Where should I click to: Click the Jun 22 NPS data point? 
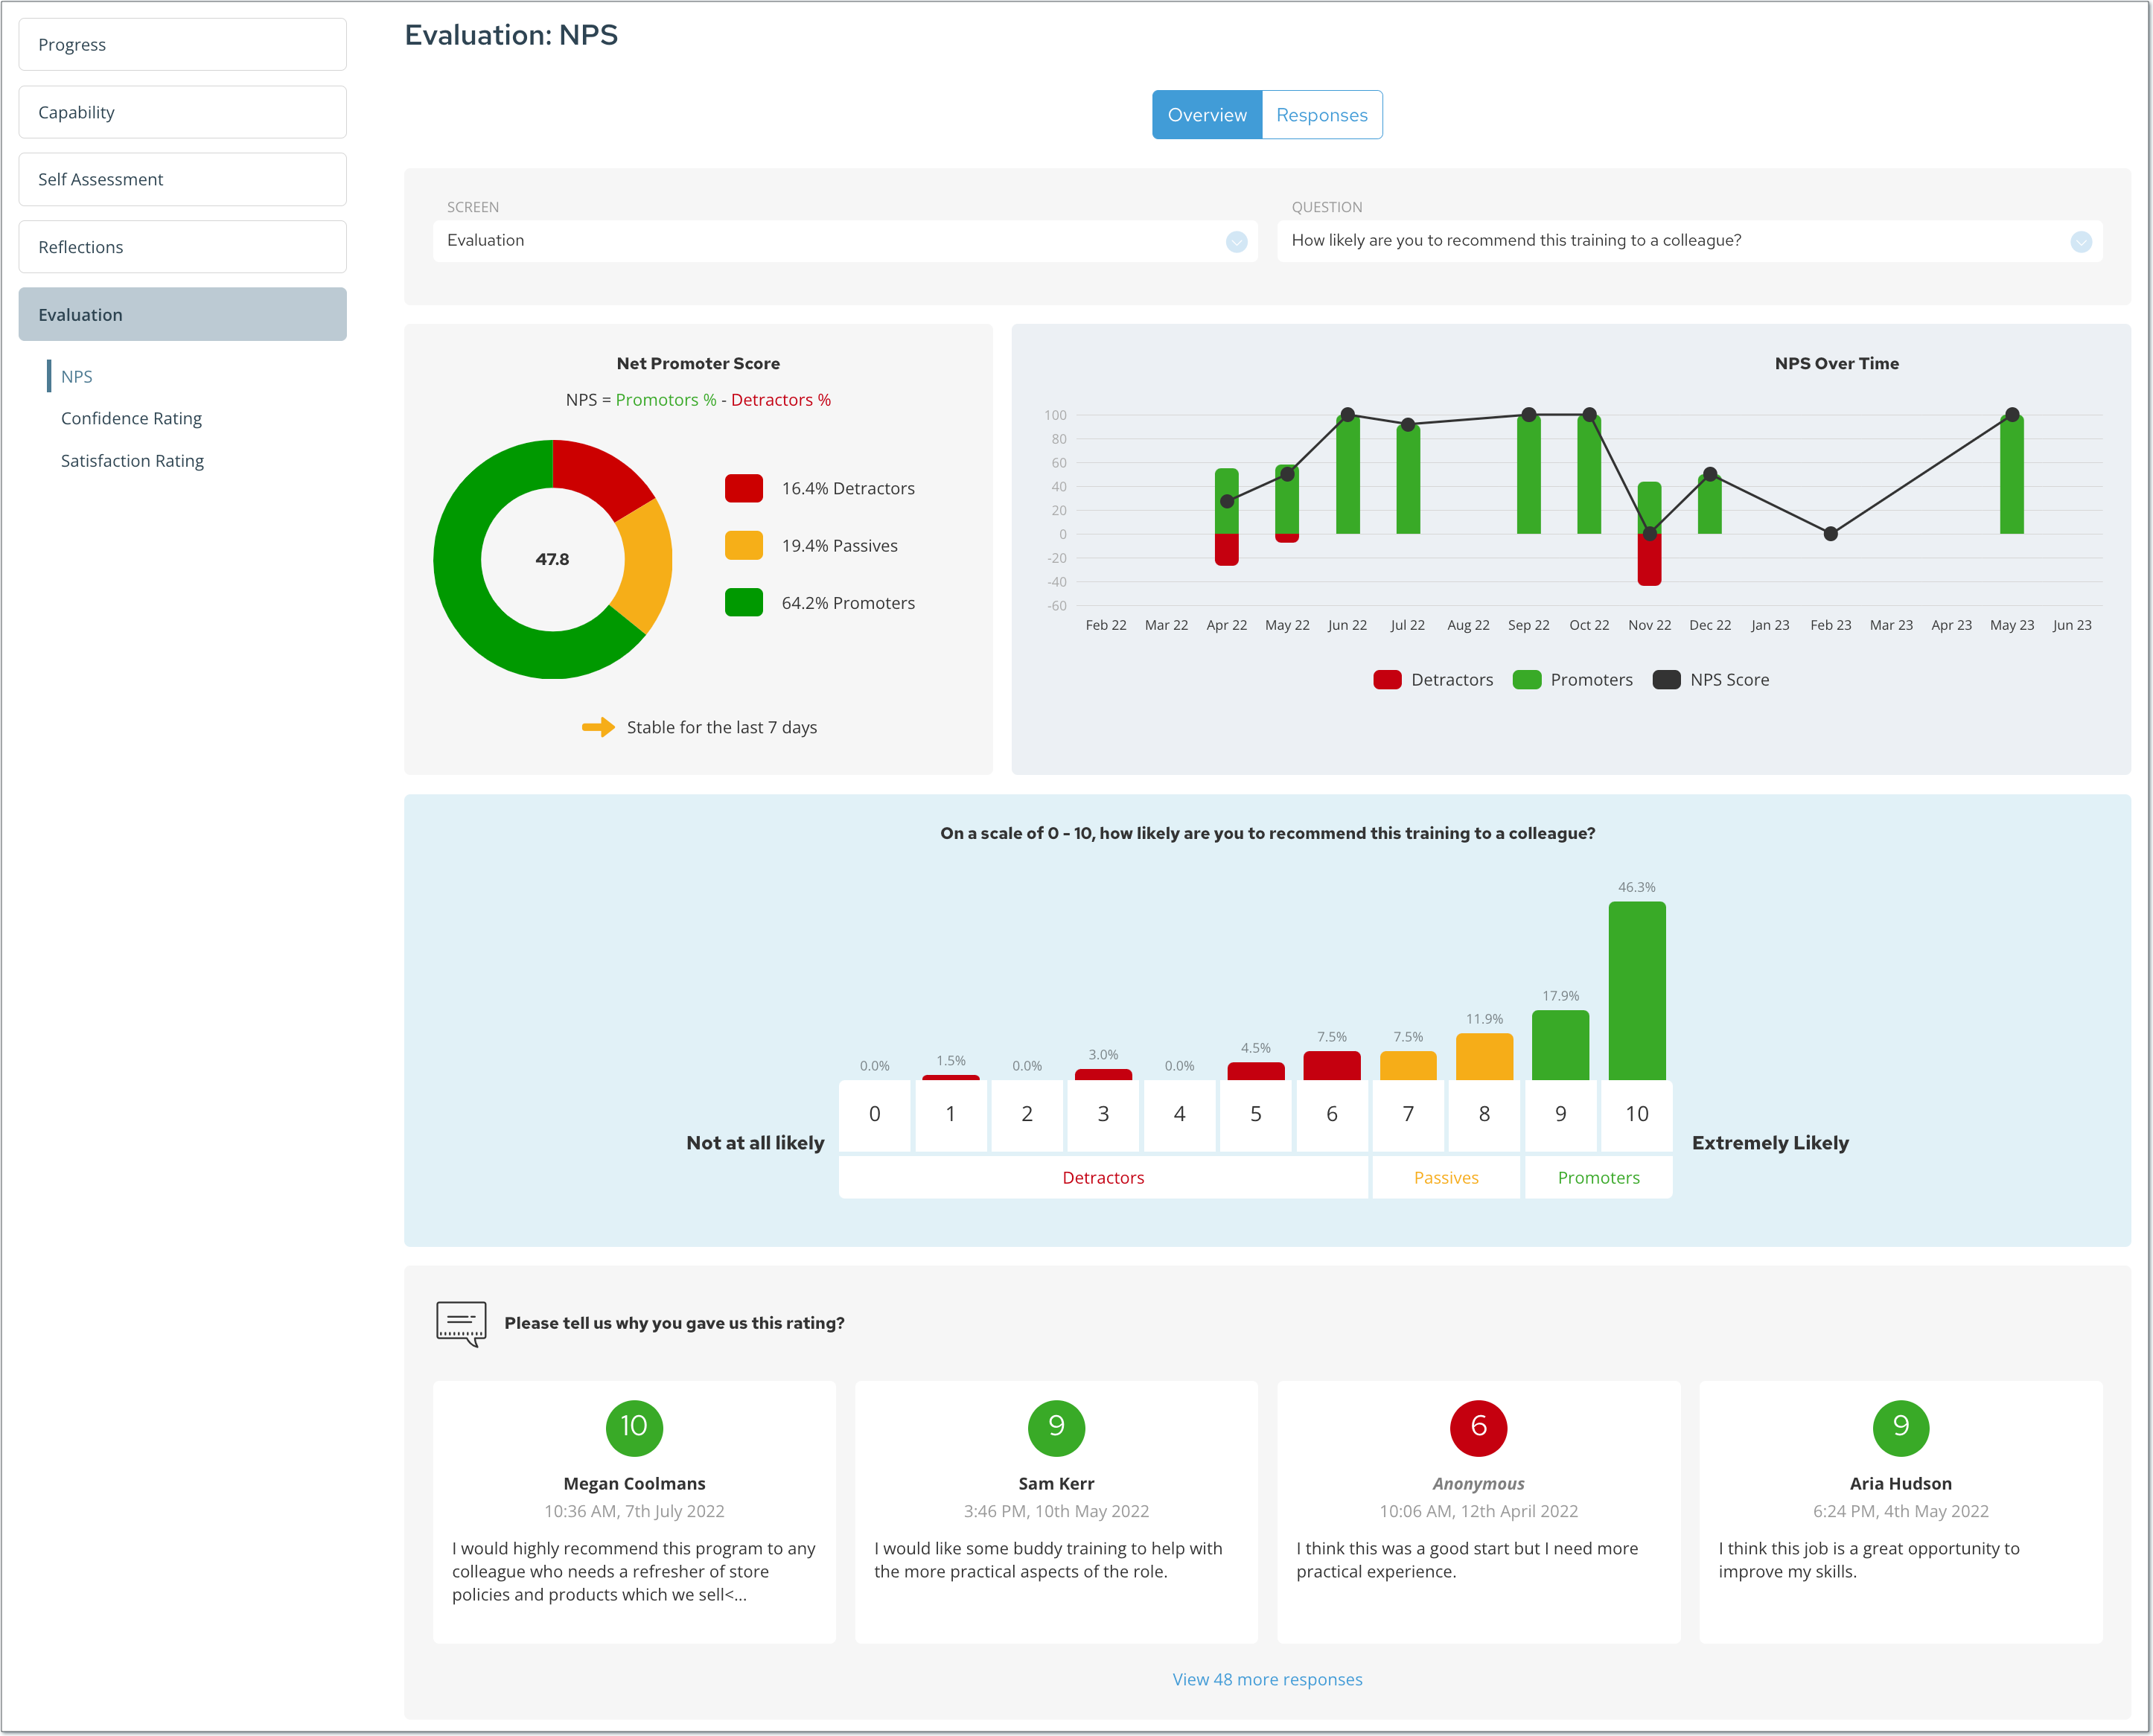pos(1347,414)
